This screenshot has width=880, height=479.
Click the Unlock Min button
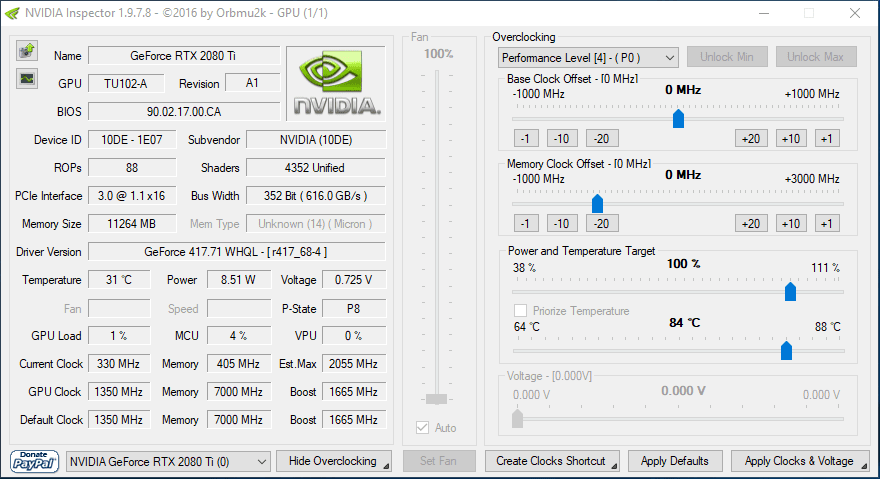[727, 57]
